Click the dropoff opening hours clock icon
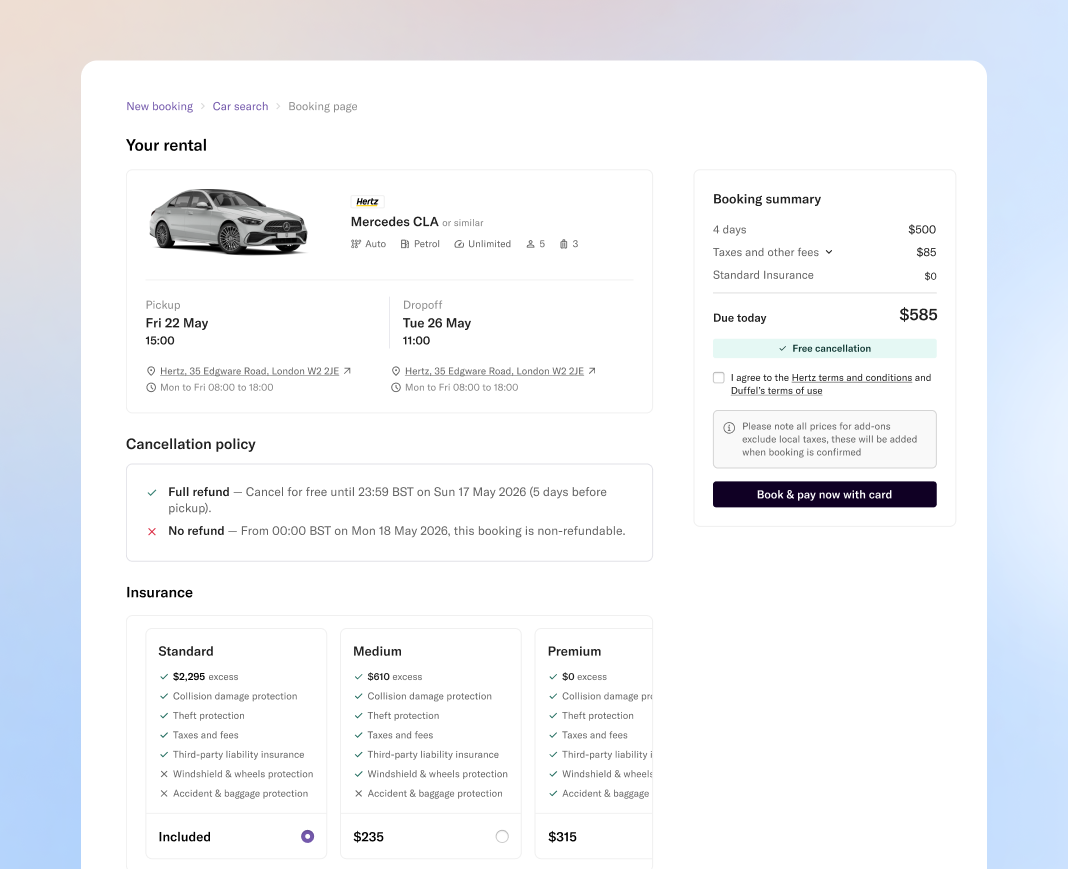Screen dimensions: 1068x869 (x=396, y=388)
